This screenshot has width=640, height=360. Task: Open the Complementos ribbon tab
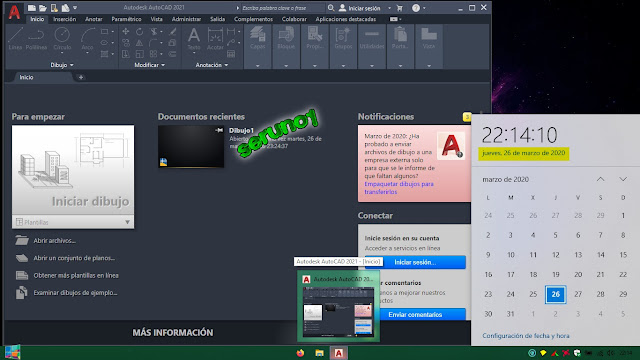(x=253, y=19)
